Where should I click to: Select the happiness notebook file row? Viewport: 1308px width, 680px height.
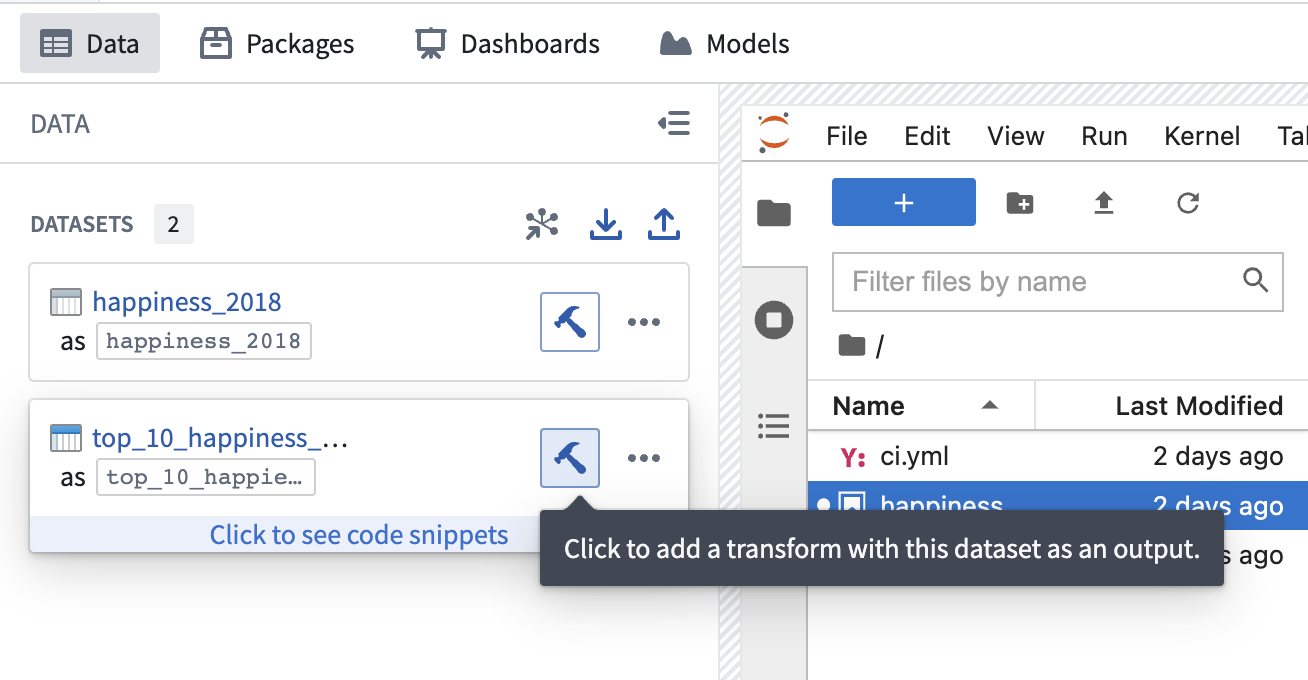coord(1058,505)
